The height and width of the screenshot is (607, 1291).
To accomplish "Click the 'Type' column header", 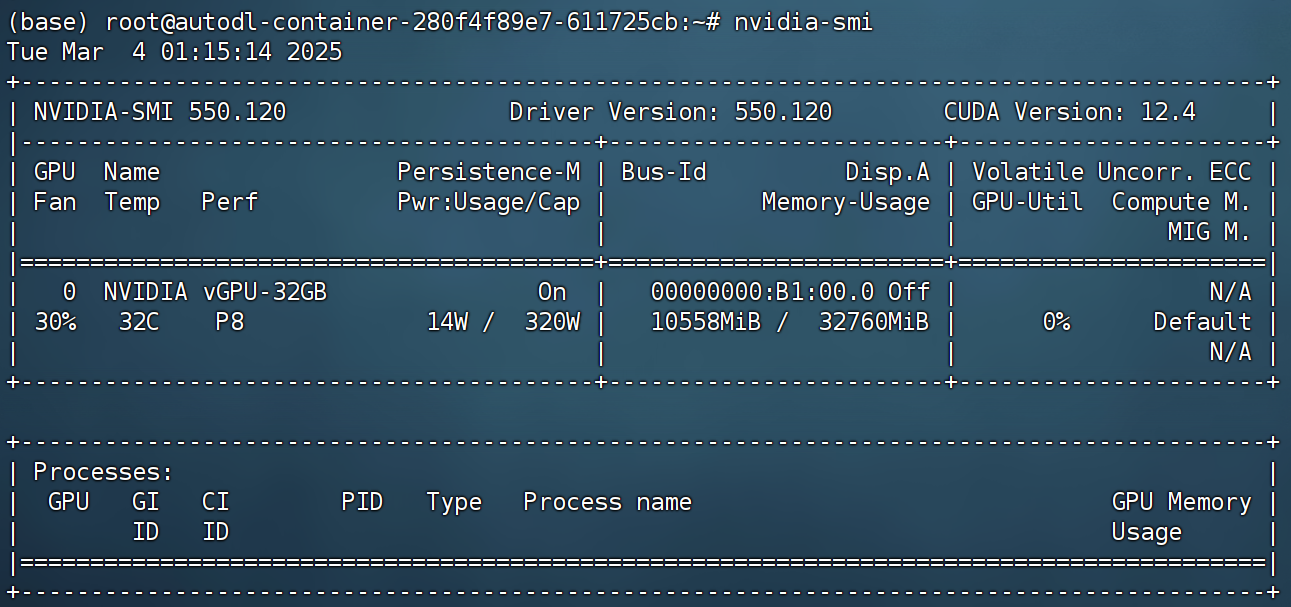I will coord(454,502).
